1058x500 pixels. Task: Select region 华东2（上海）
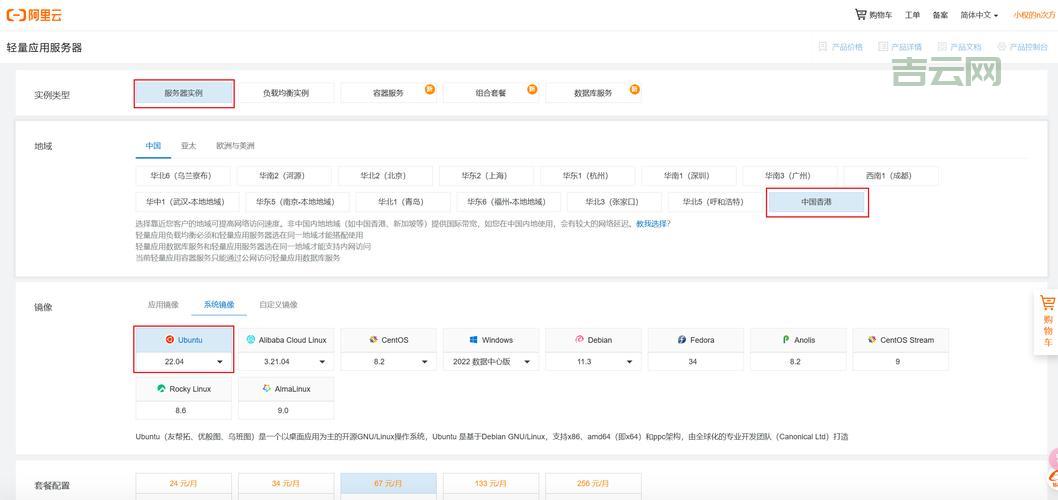click(484, 175)
